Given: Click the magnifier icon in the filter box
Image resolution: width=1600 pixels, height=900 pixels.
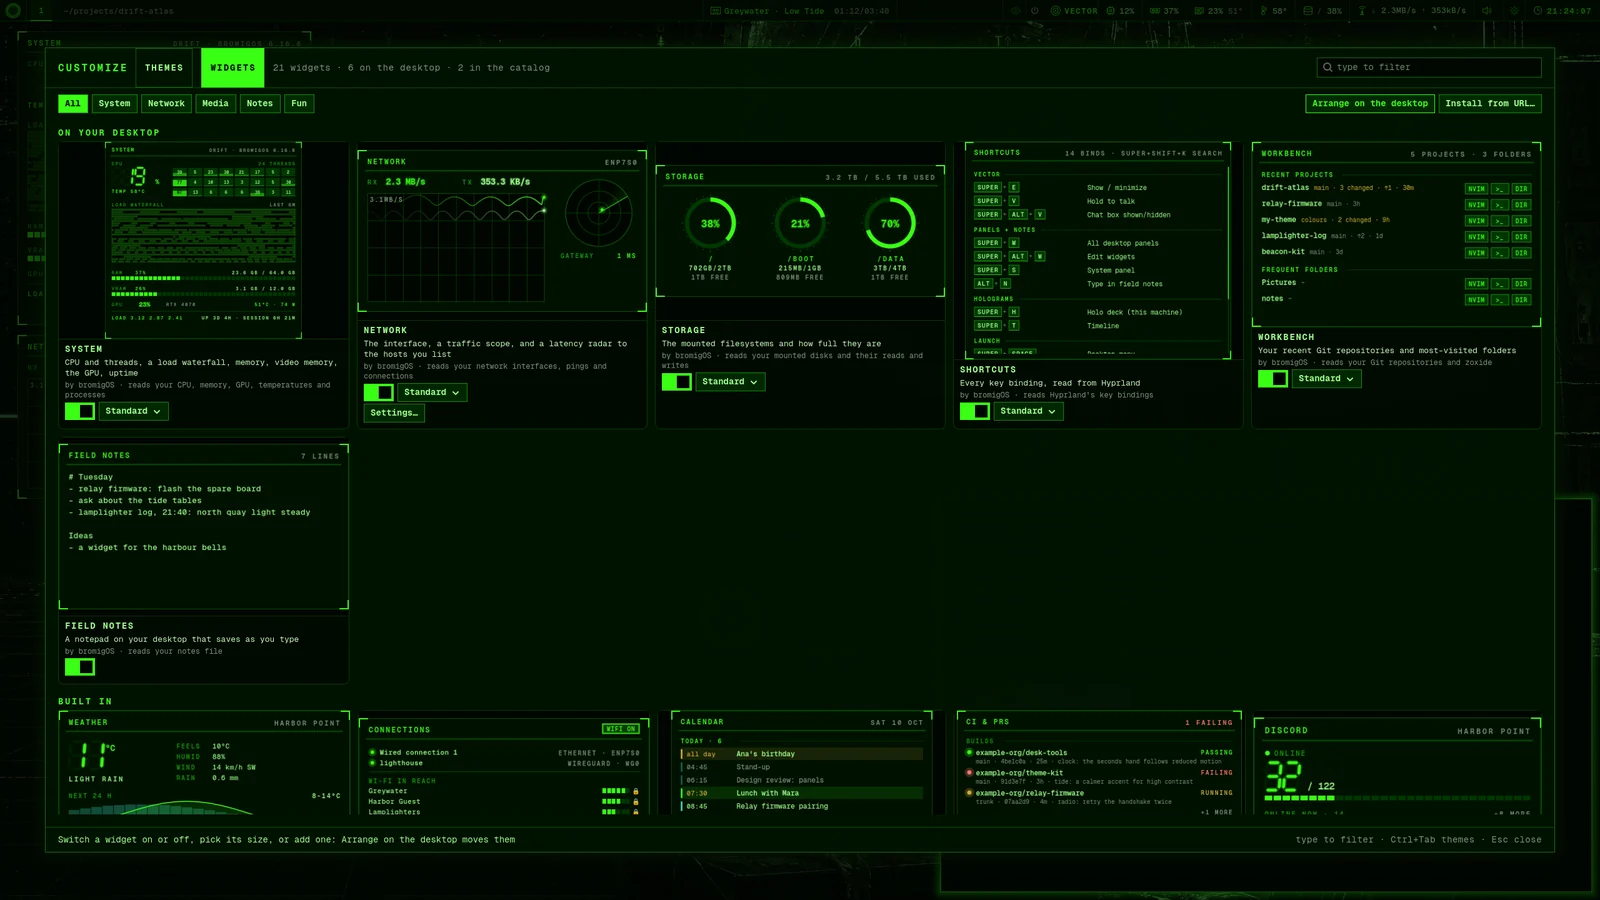Looking at the screenshot, I should pos(1328,67).
